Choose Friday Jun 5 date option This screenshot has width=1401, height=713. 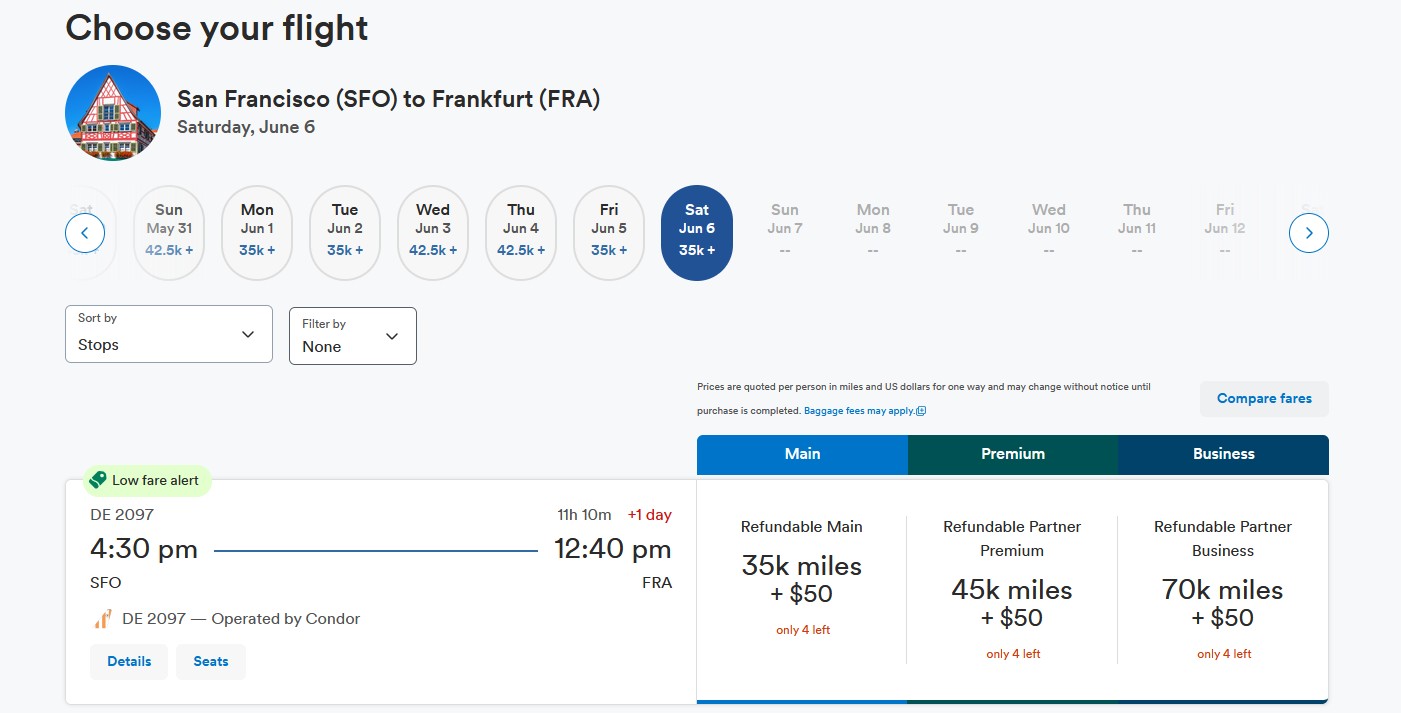(x=609, y=233)
